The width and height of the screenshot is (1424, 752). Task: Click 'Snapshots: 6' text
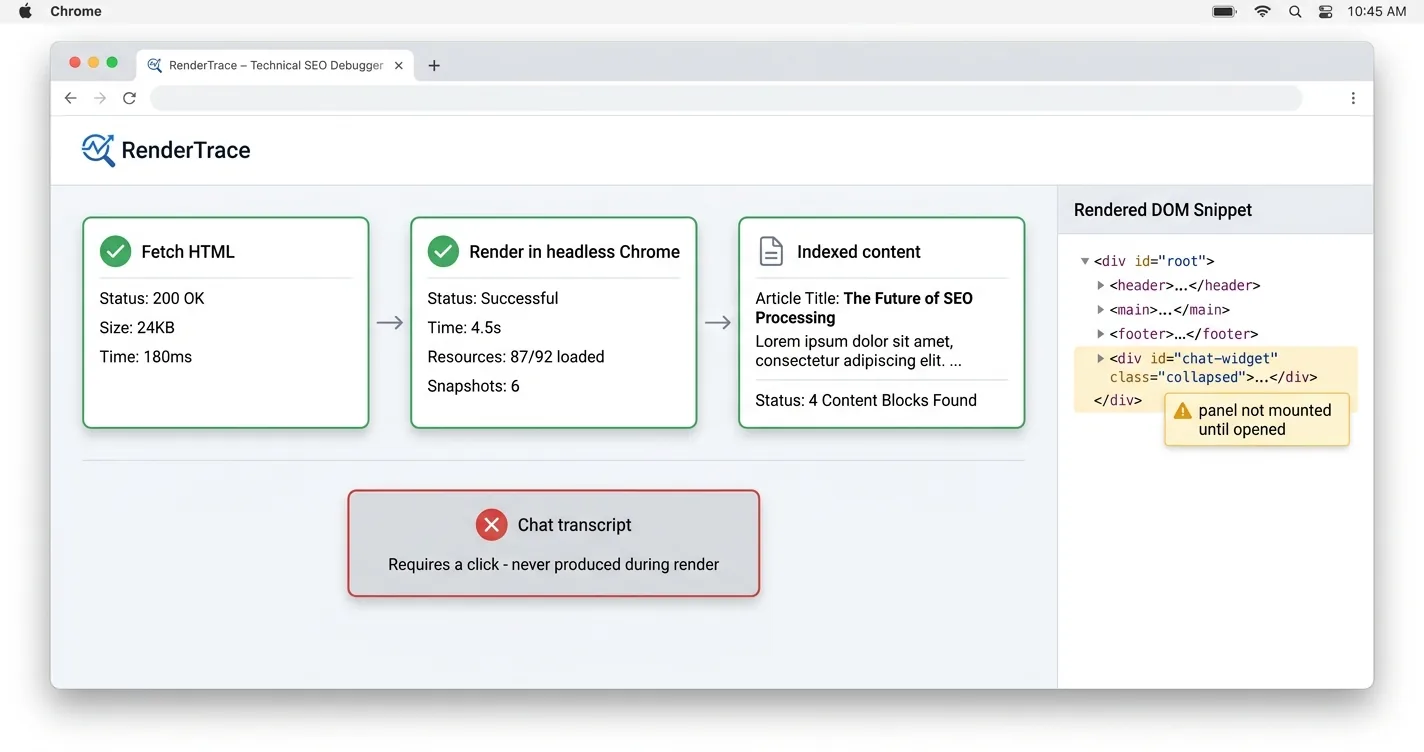(x=473, y=386)
